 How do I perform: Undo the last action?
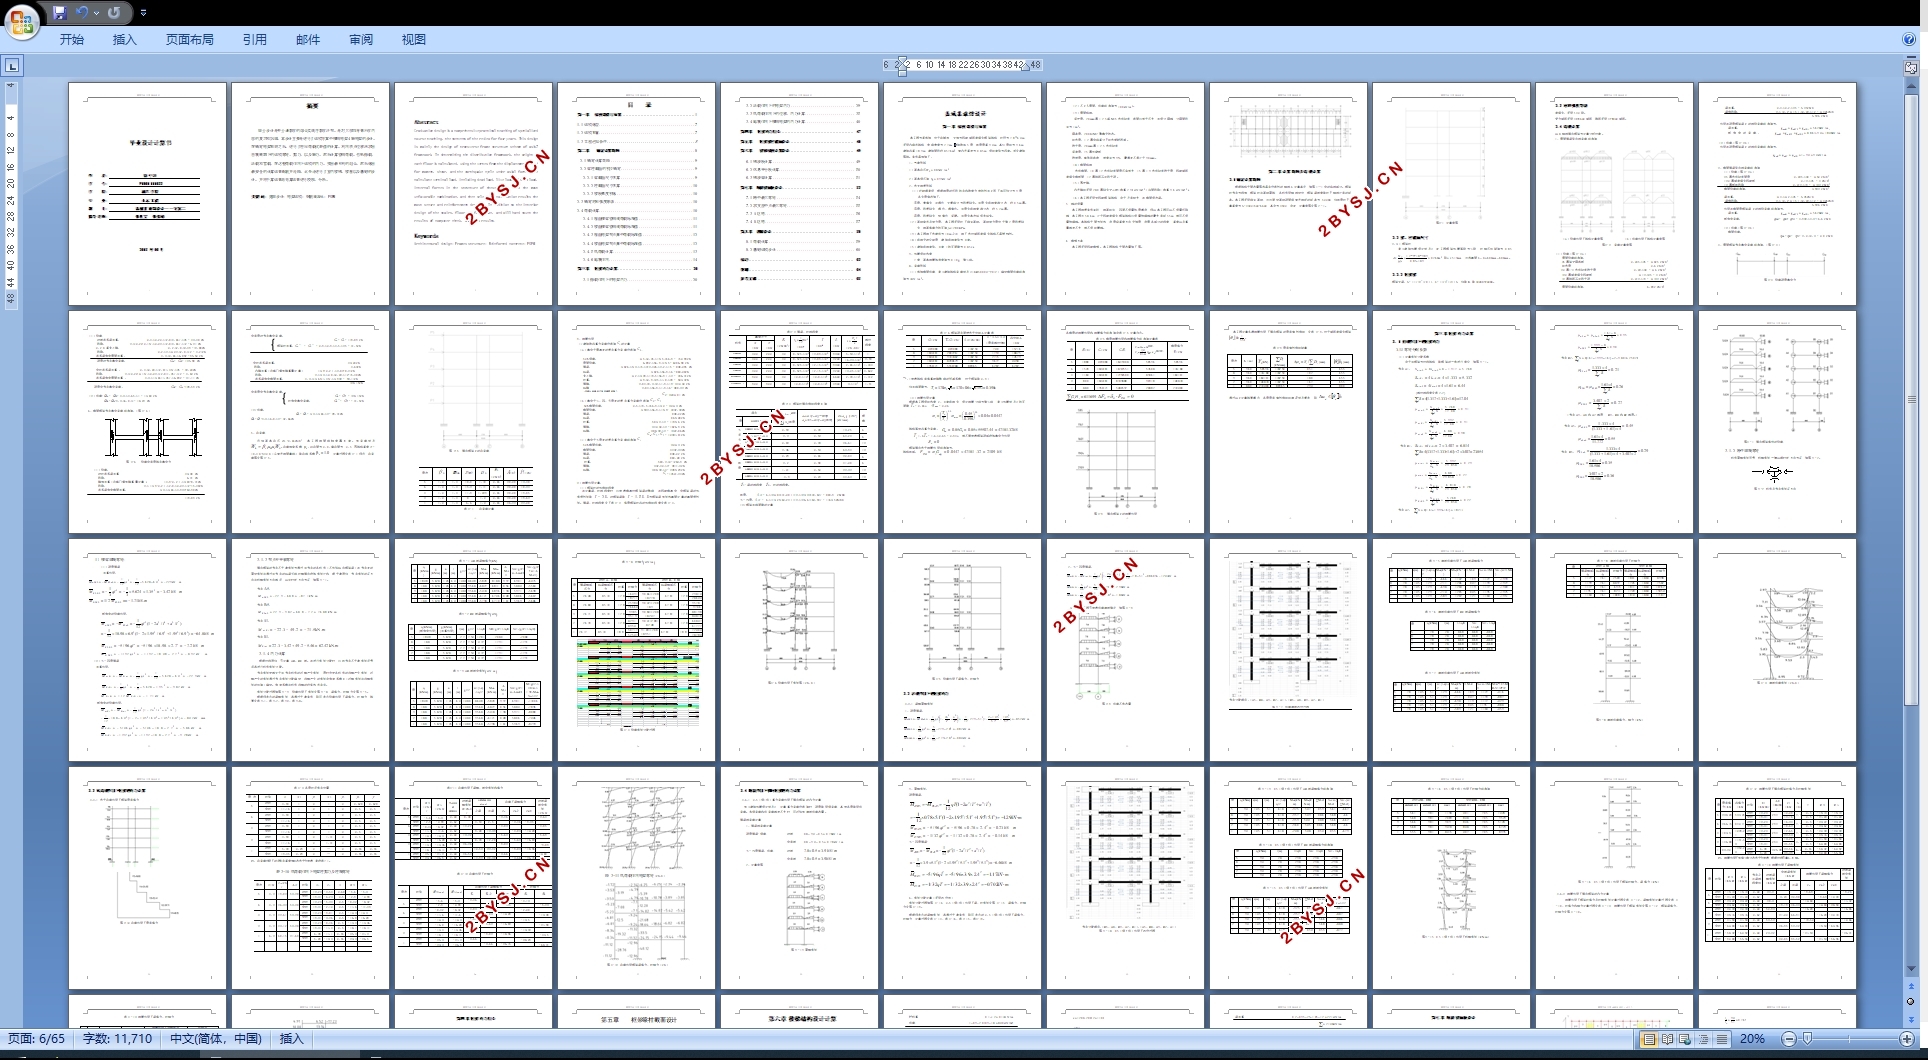pyautogui.click(x=83, y=12)
